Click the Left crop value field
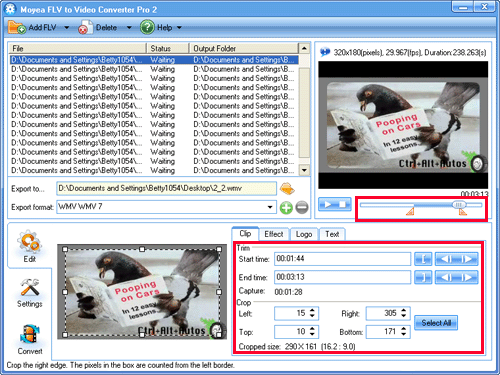This screenshot has height=375, width=500. click(x=291, y=313)
